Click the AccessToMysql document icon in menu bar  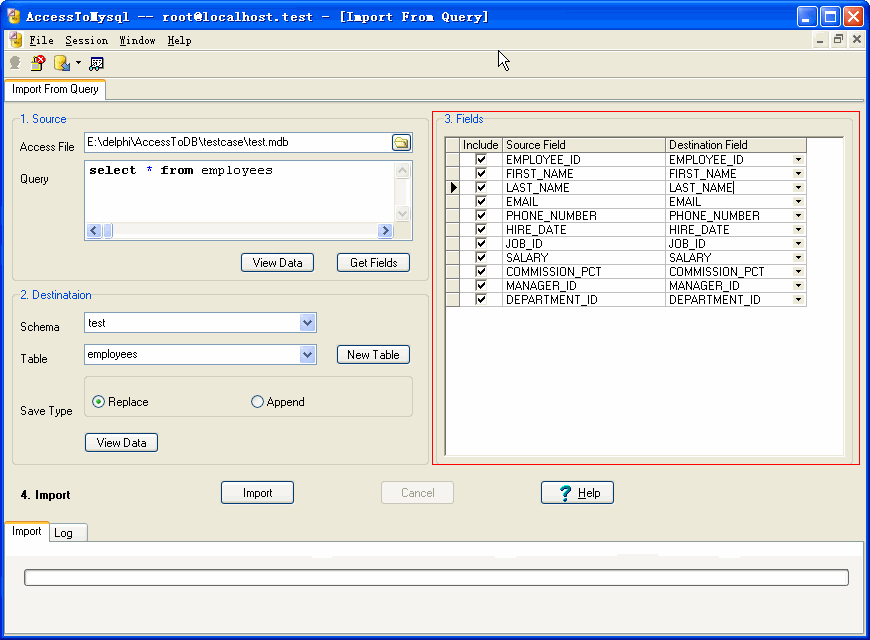16,40
